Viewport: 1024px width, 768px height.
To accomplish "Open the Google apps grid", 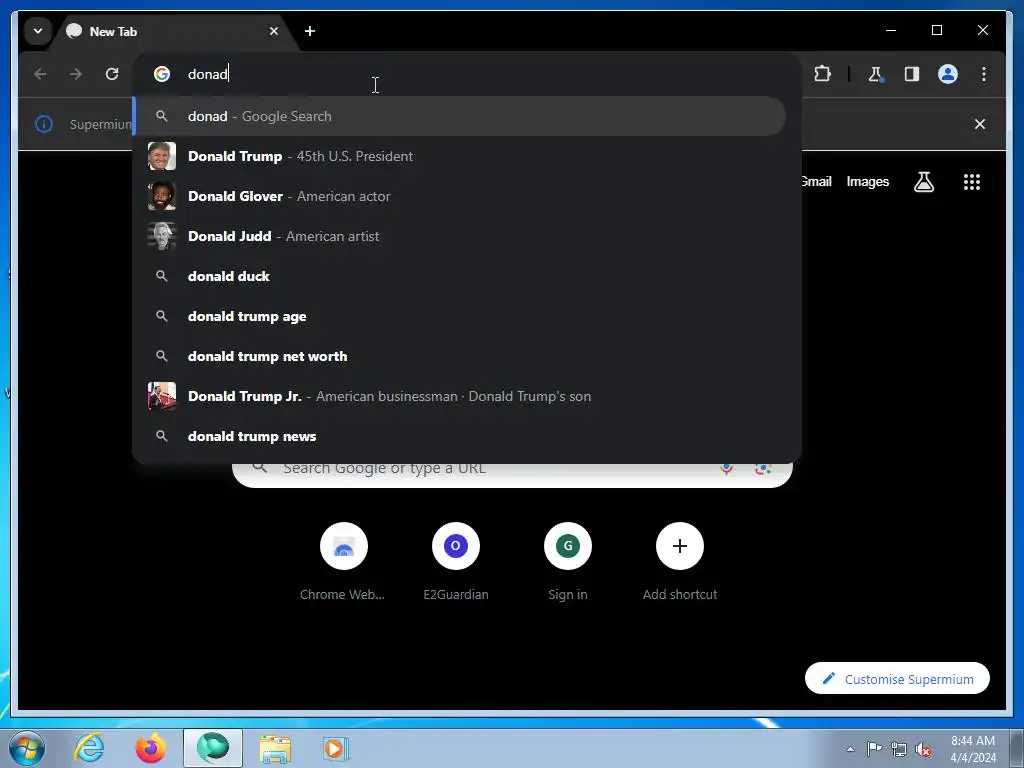I will (972, 182).
